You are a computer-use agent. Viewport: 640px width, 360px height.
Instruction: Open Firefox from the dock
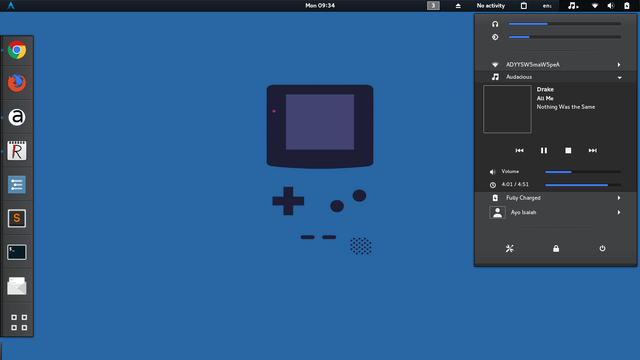click(17, 83)
